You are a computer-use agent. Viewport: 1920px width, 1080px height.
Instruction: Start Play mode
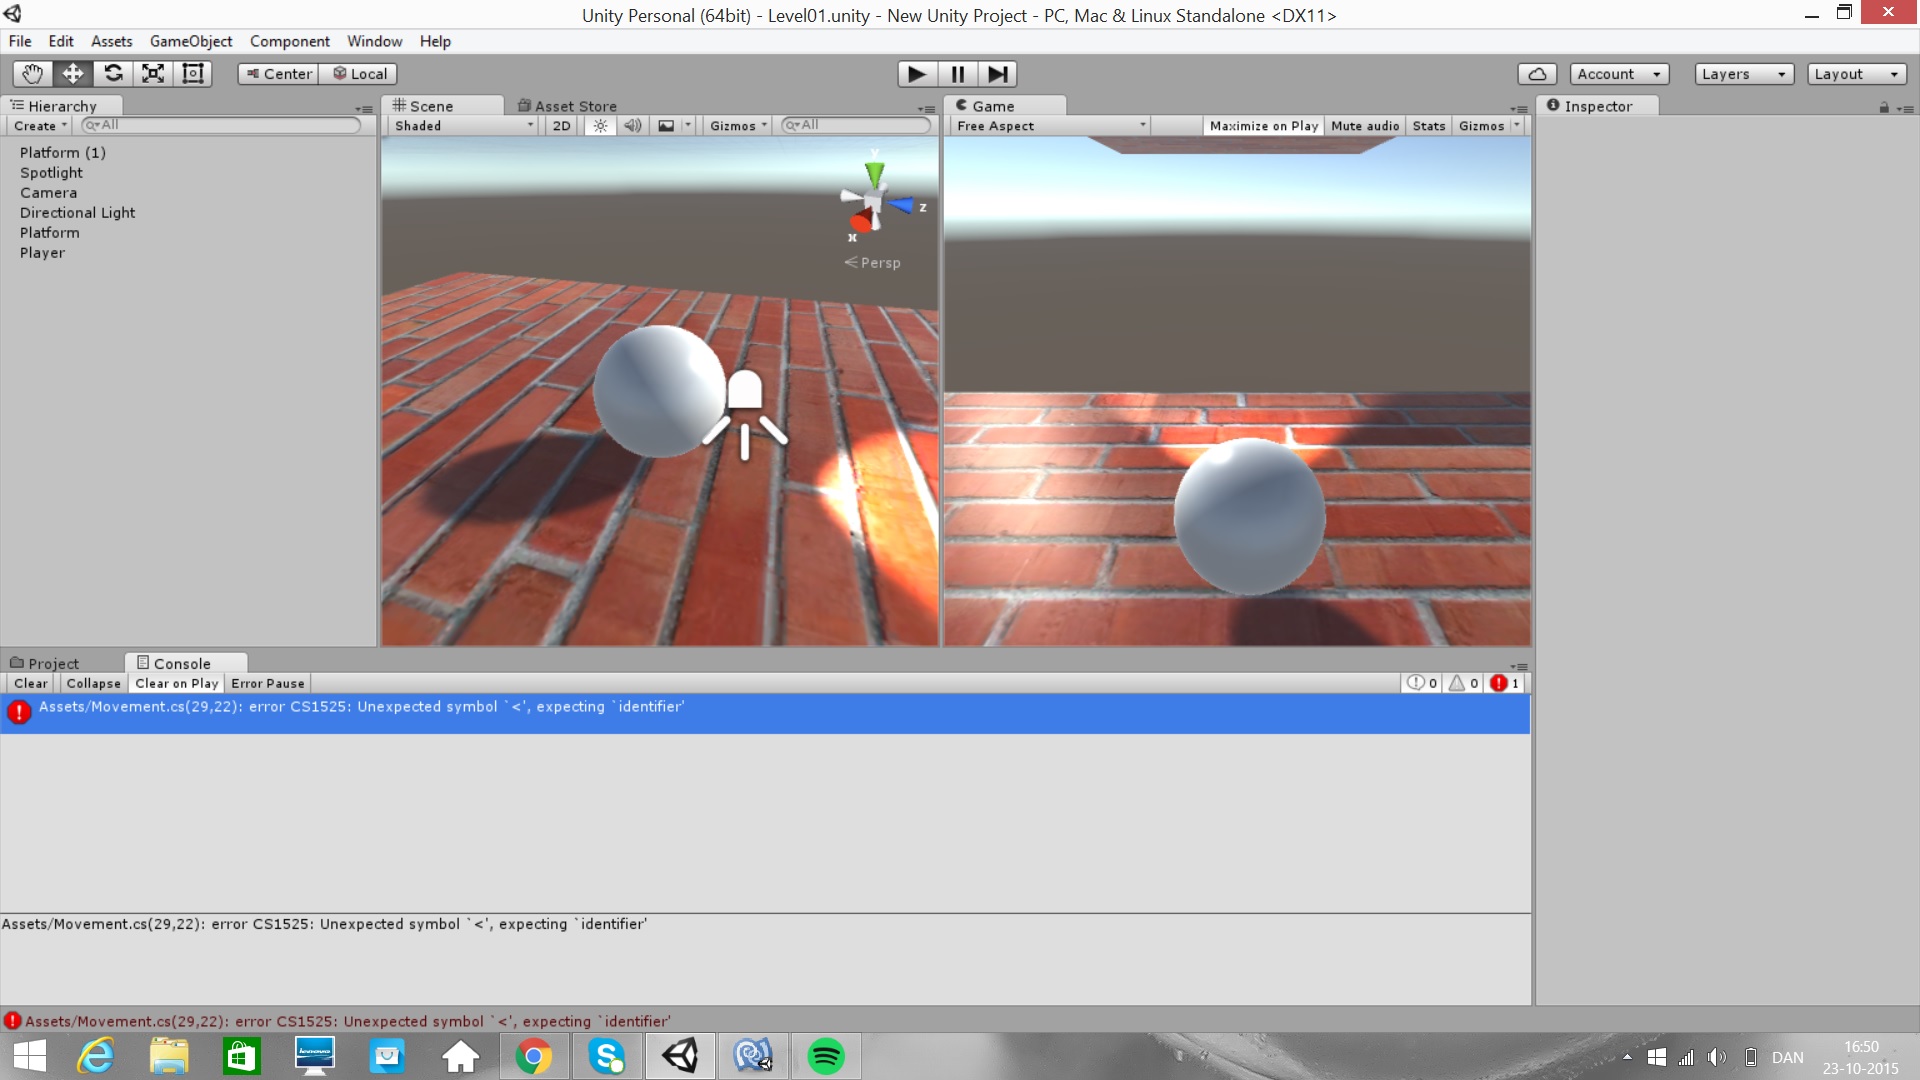916,74
